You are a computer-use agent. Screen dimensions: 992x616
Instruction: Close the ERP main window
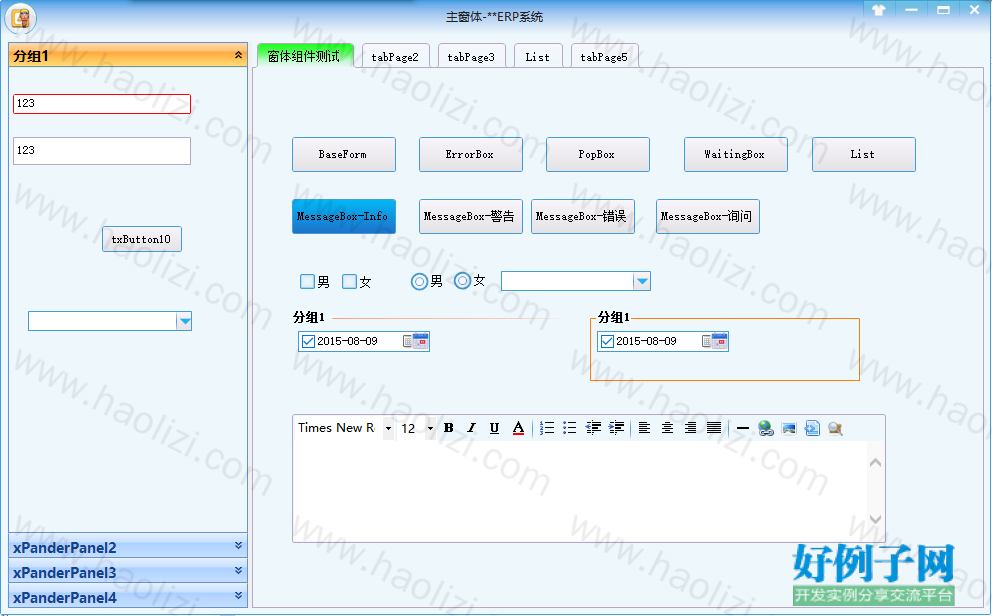[x=975, y=9]
